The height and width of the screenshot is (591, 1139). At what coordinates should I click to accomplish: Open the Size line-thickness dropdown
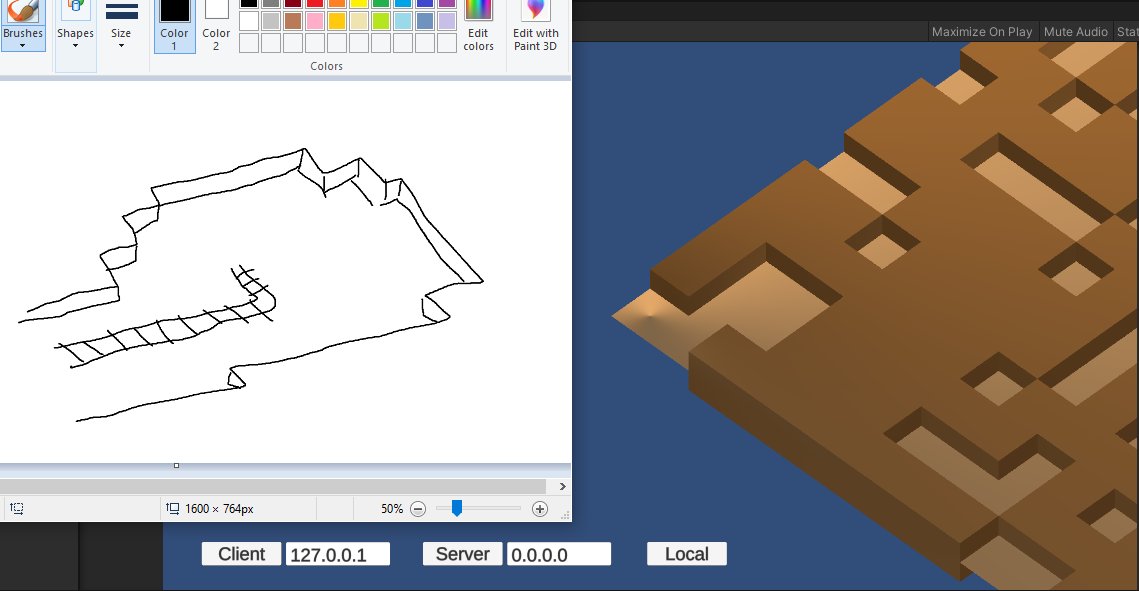121,38
